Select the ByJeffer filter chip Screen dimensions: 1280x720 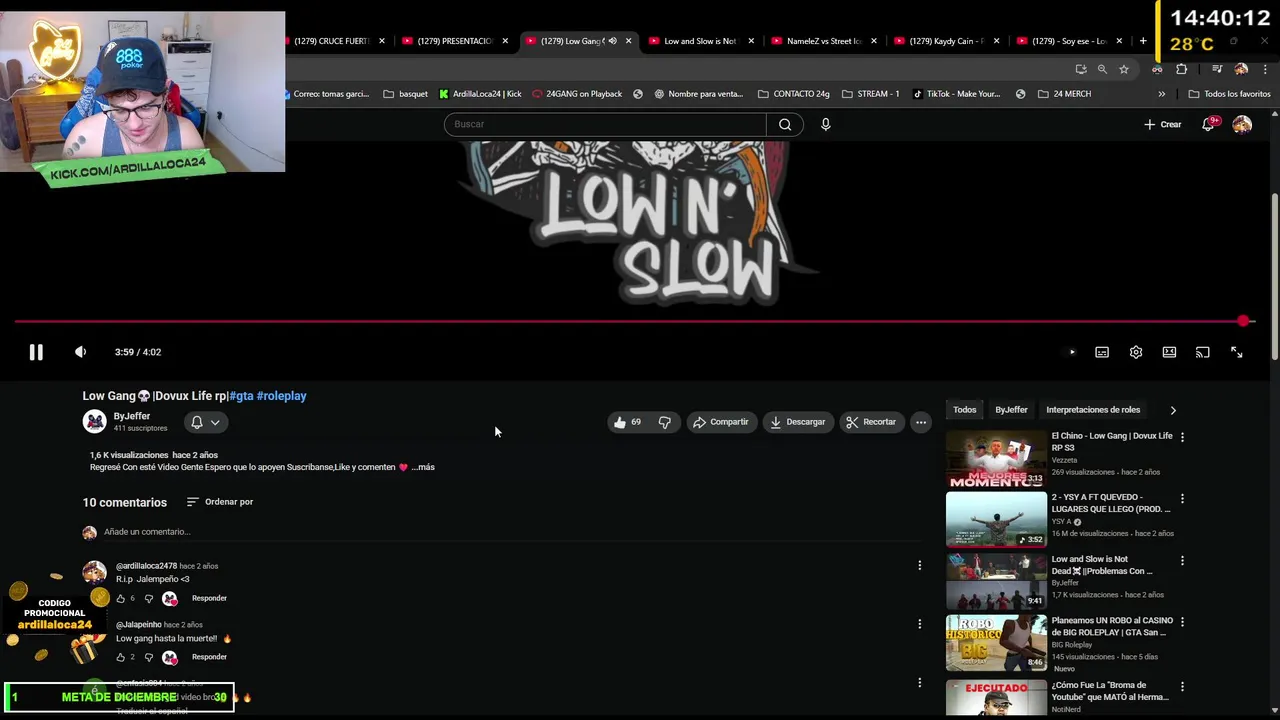tap(1011, 410)
